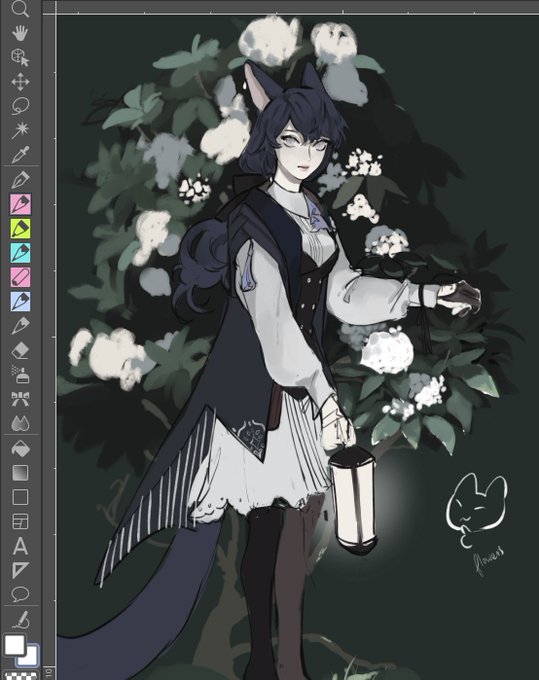Select the Eraser tool
This screenshot has height=680, width=539.
20,350
